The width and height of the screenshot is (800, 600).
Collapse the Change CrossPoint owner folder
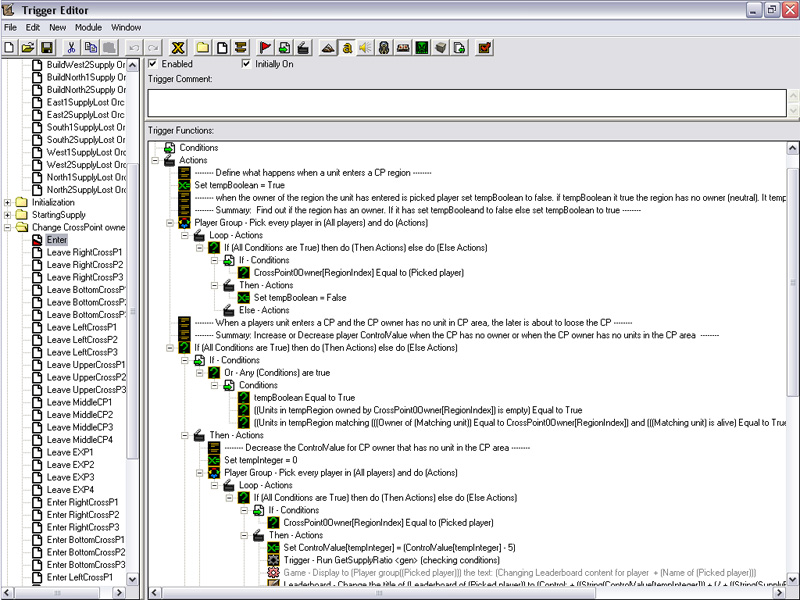[x=7, y=228]
